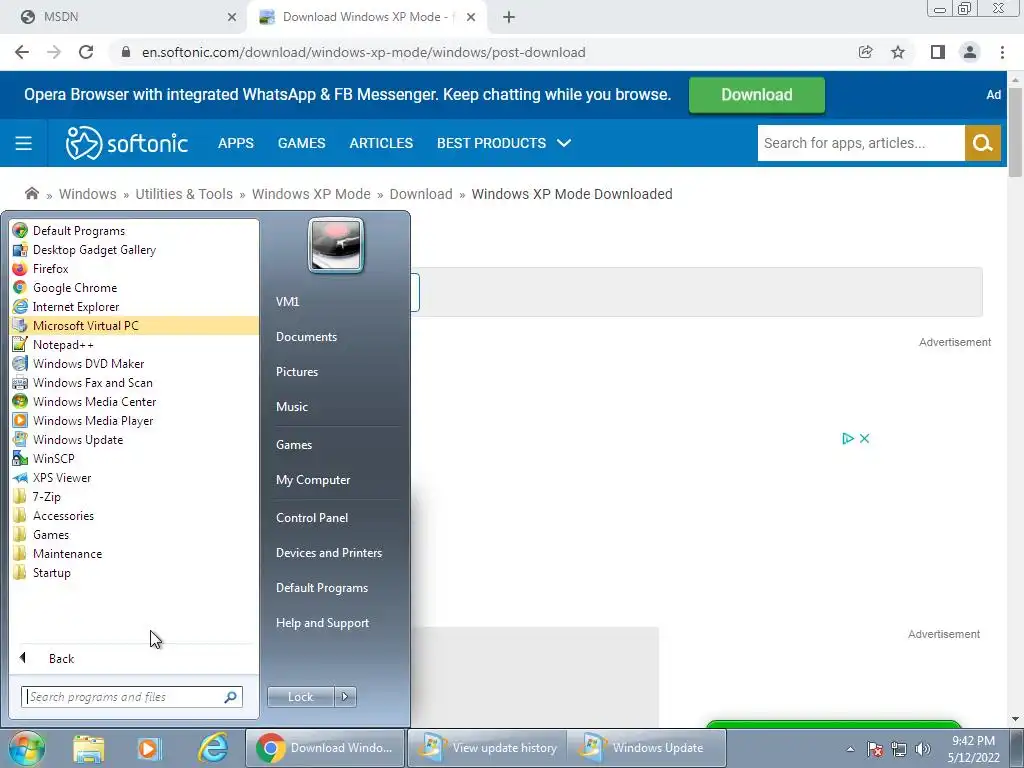Viewport: 1024px width, 768px height.
Task: Click the green Opera Download button
Action: 756,95
